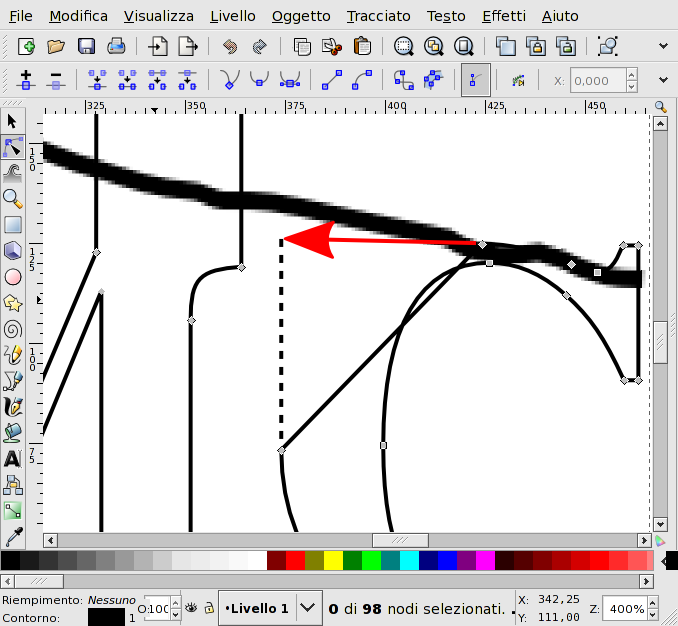
Task: Expand the node toolbar overflow arrow
Action: [663, 80]
